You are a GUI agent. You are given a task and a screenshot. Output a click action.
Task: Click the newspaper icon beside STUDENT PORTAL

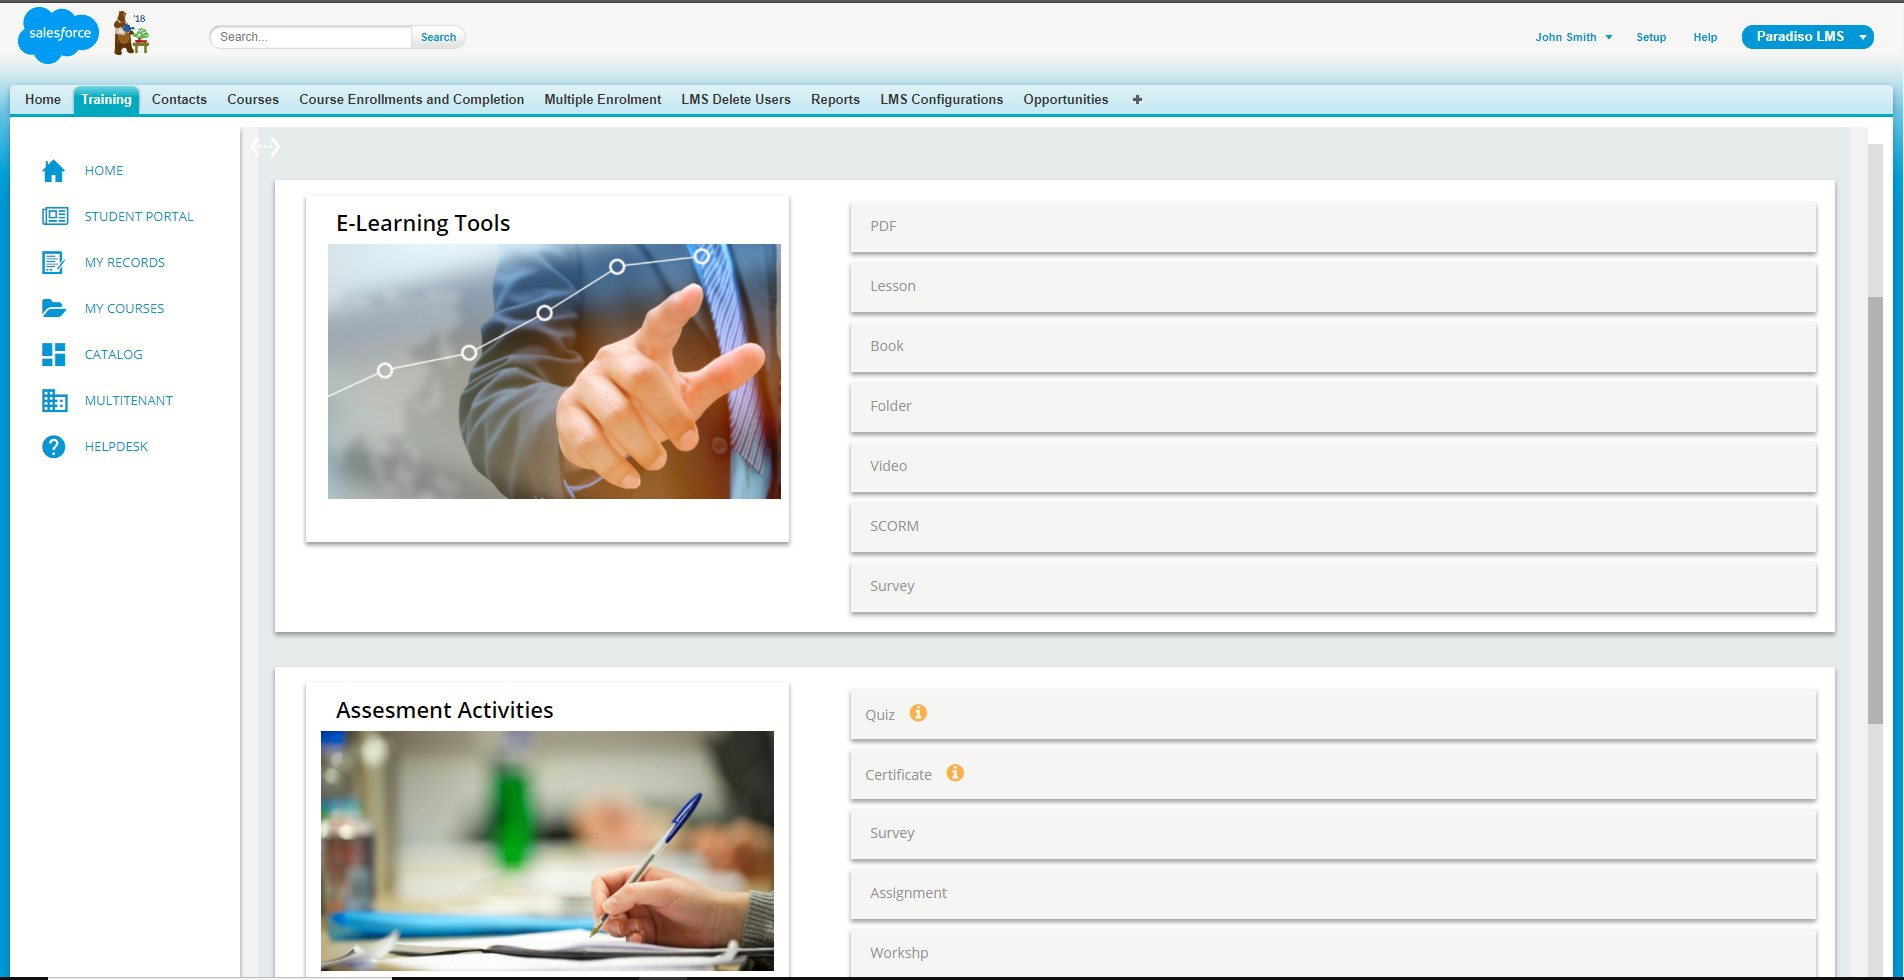(x=55, y=216)
